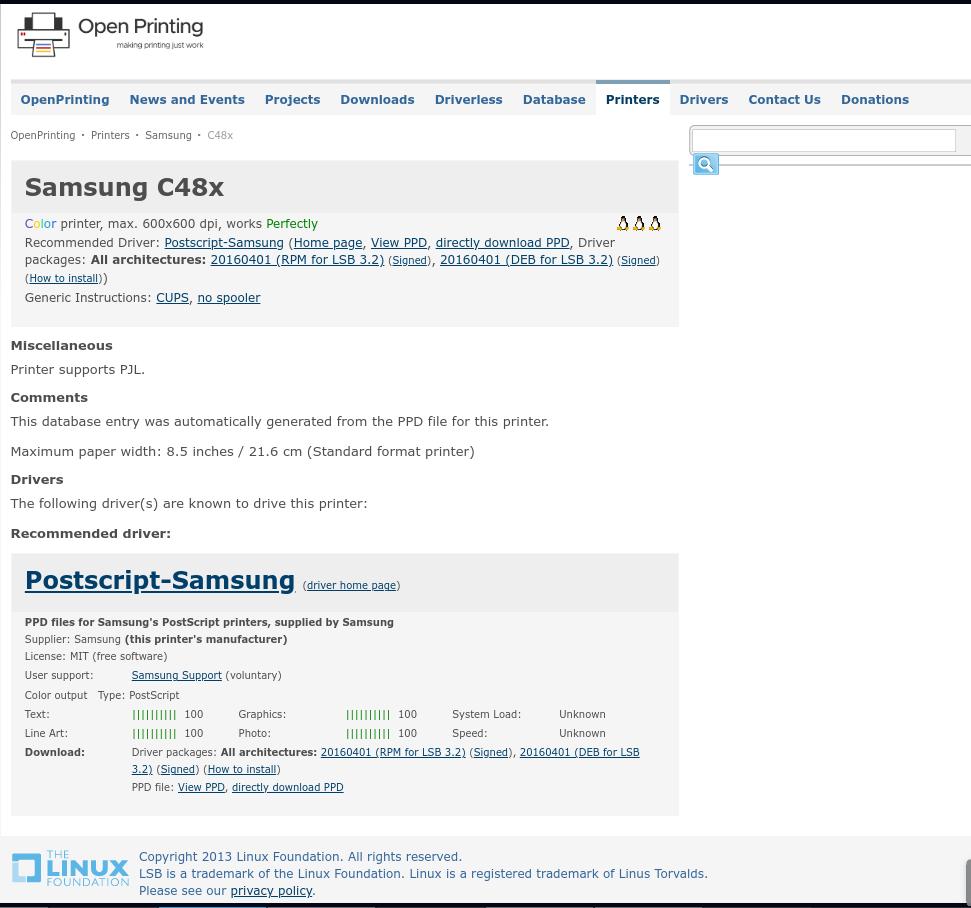971x908 pixels.
Task: Open the Donations tab
Action: [x=874, y=100]
